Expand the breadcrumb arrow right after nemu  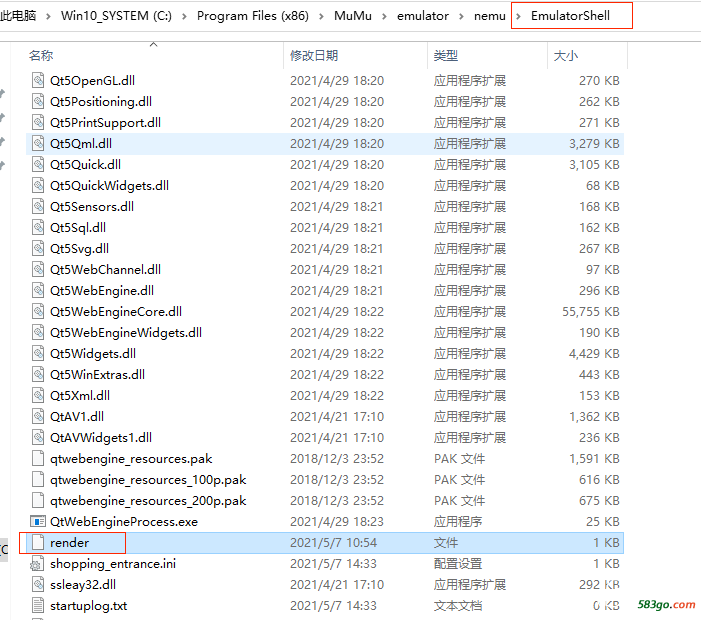516,16
